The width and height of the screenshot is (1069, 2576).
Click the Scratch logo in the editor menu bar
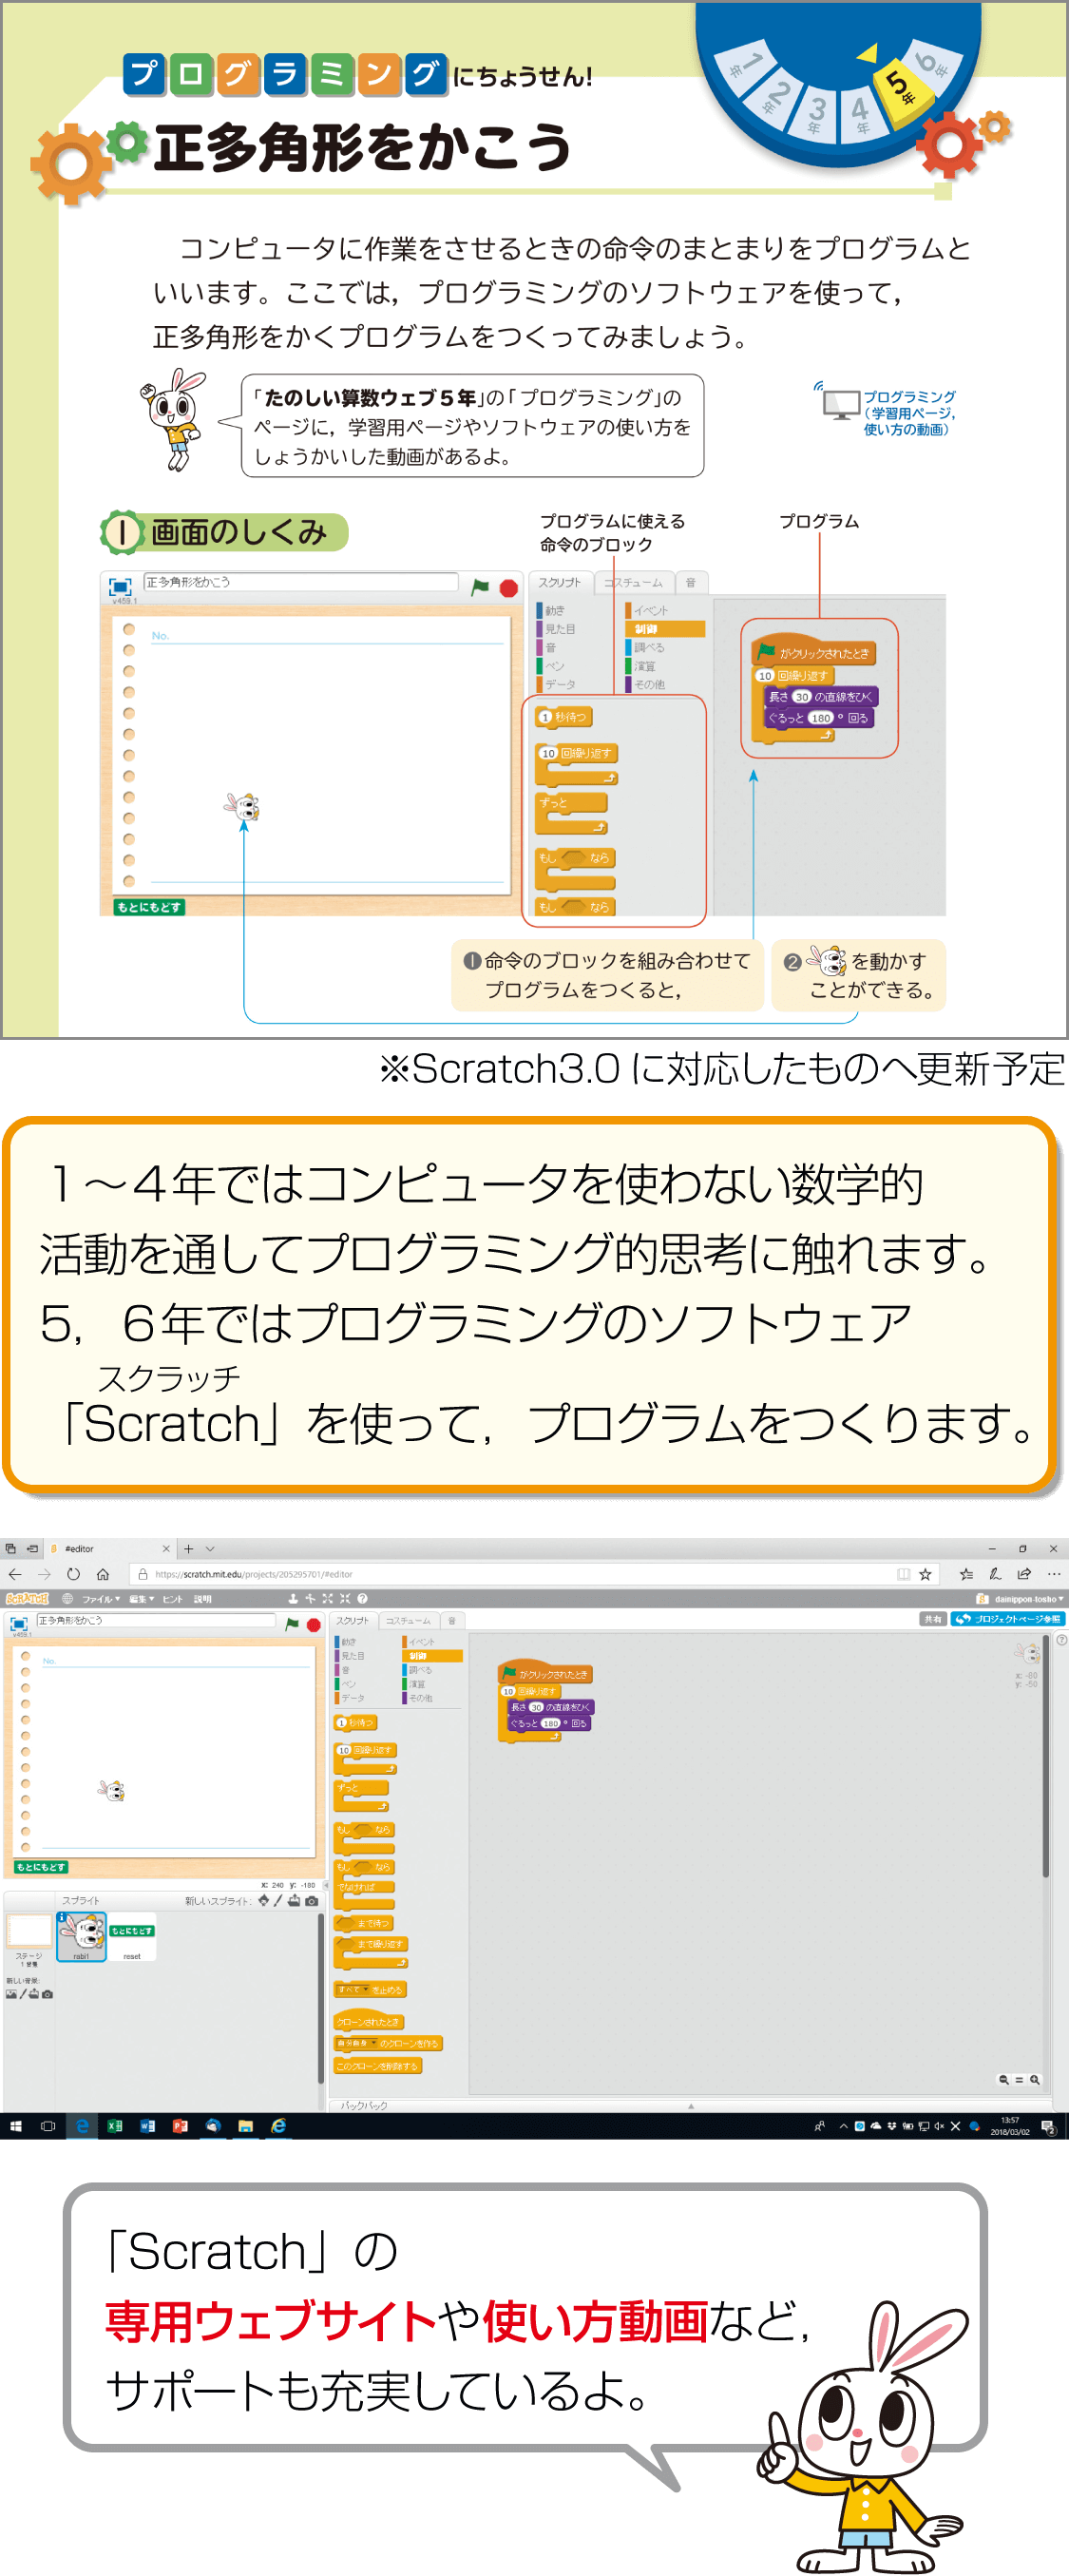click(27, 1598)
